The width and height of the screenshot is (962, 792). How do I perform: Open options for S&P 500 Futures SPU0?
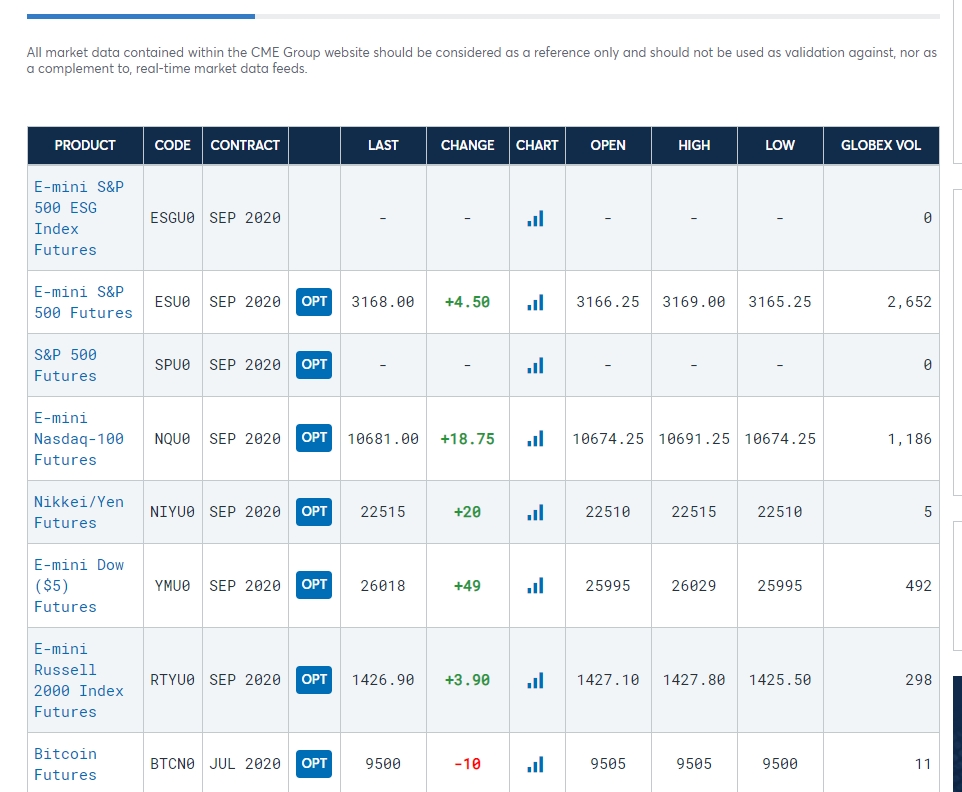[x=314, y=364]
